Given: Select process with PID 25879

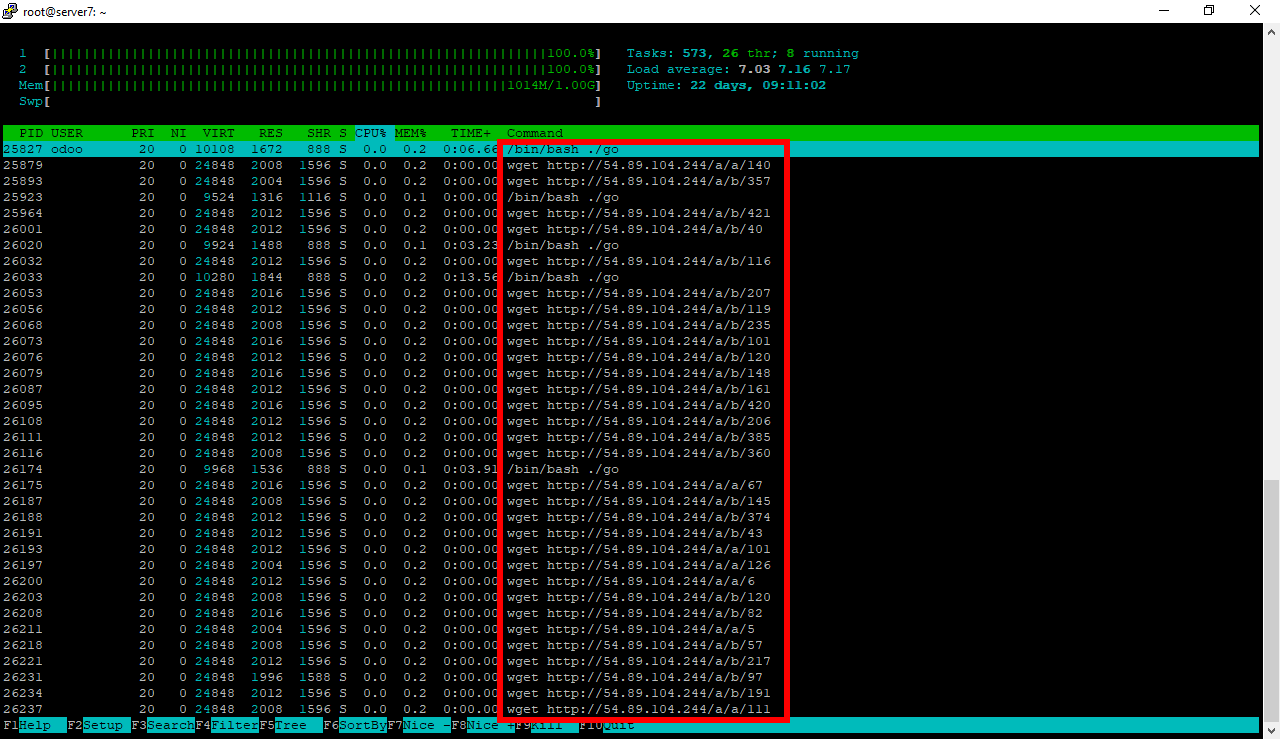Looking at the screenshot, I should point(630,165).
